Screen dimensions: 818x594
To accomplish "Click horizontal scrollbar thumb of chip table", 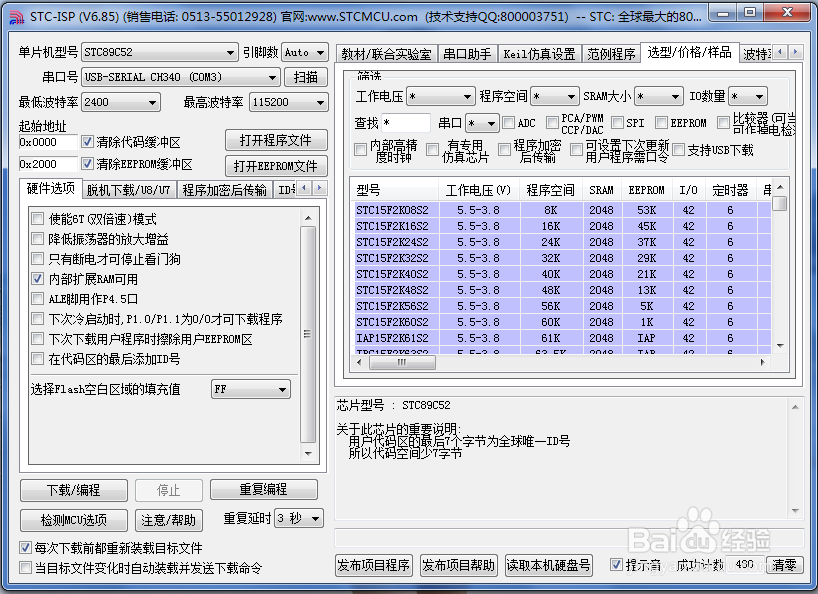I will pos(402,362).
